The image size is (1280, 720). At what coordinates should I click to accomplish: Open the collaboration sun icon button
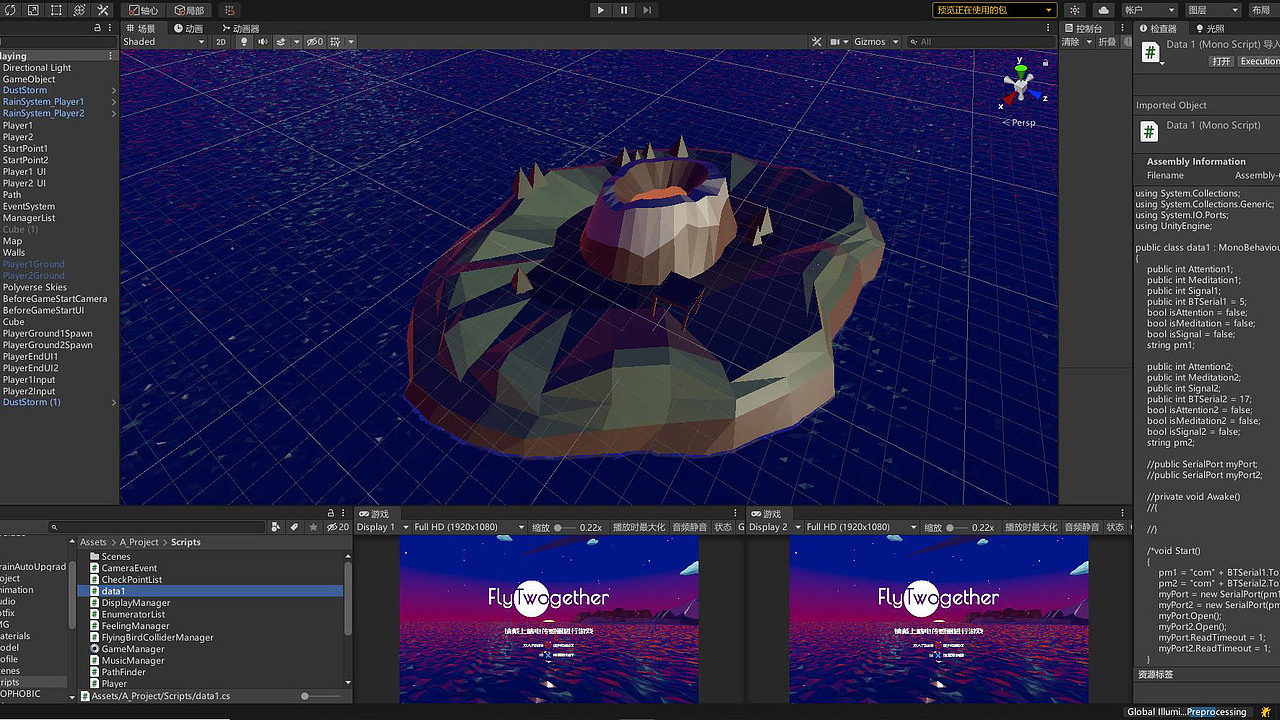pyautogui.click(x=1075, y=10)
